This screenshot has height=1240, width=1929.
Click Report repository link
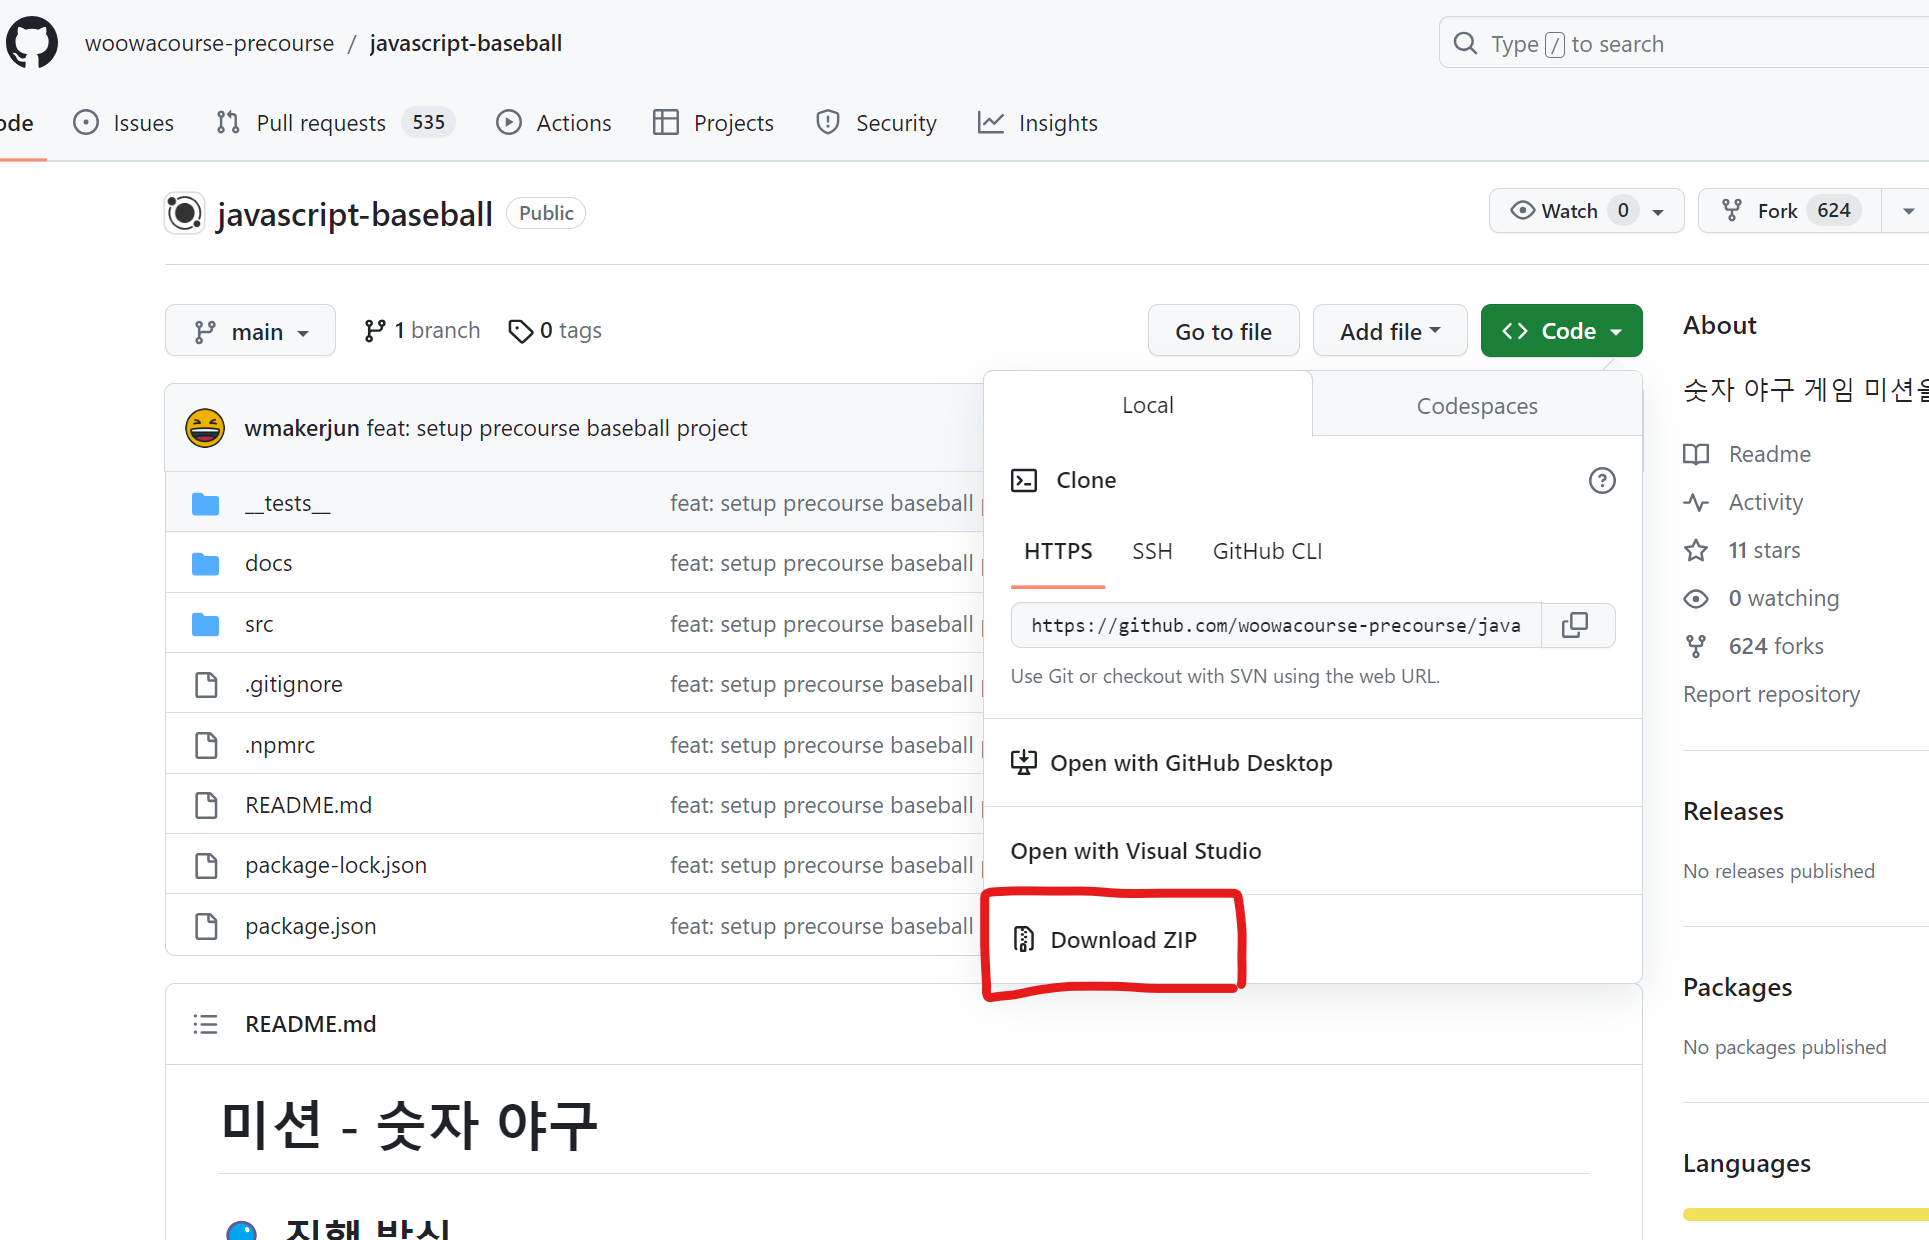[1771, 694]
